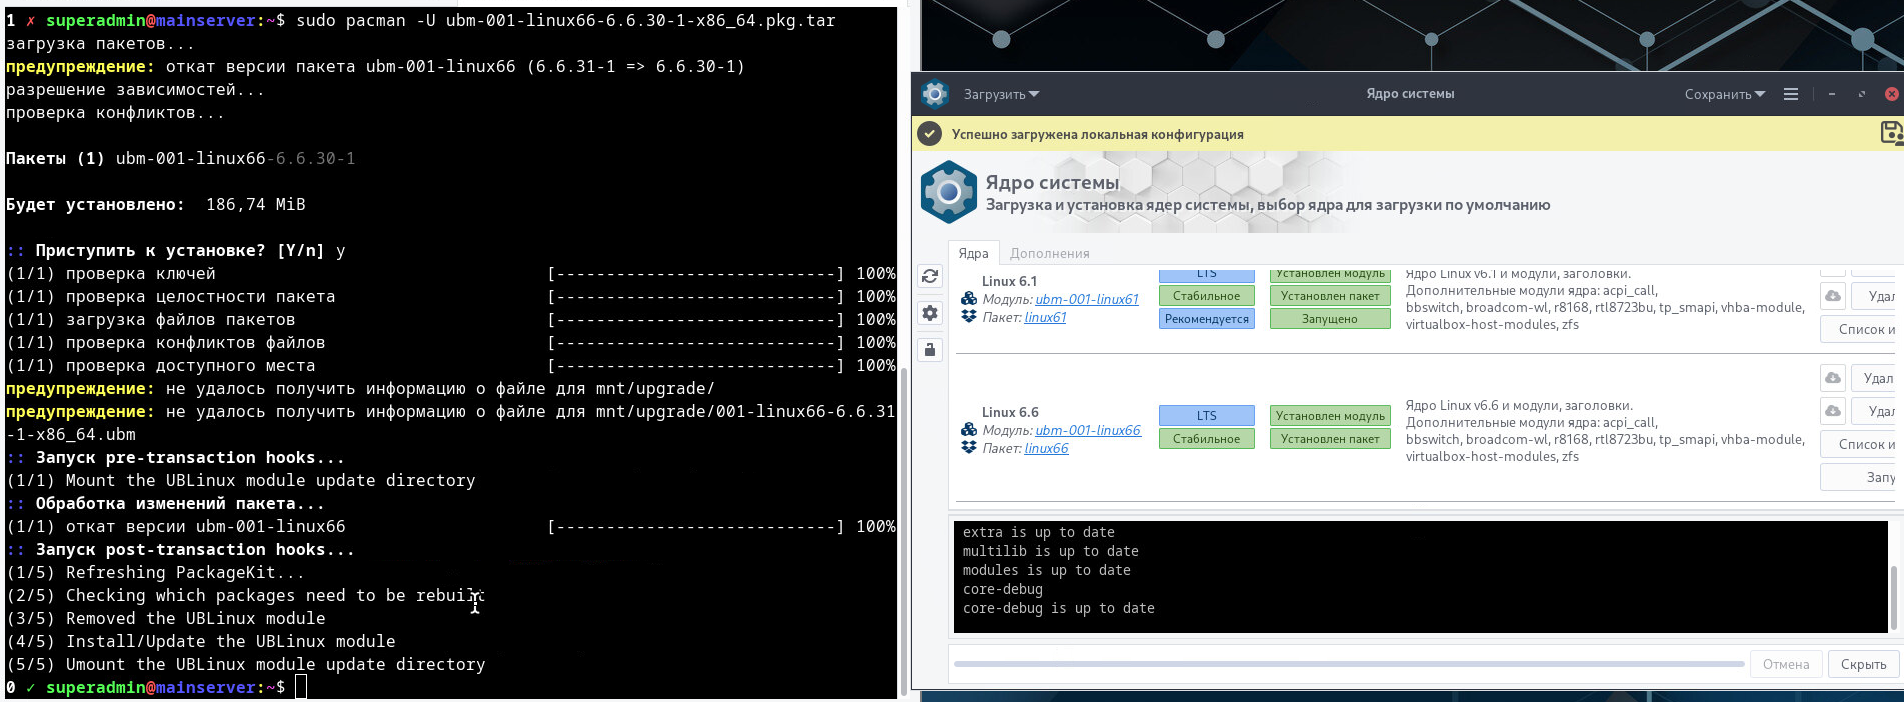Image resolution: width=1904 pixels, height=702 pixels.
Task: Click the 'multilib is up to date' log line
Action: [x=1051, y=551]
